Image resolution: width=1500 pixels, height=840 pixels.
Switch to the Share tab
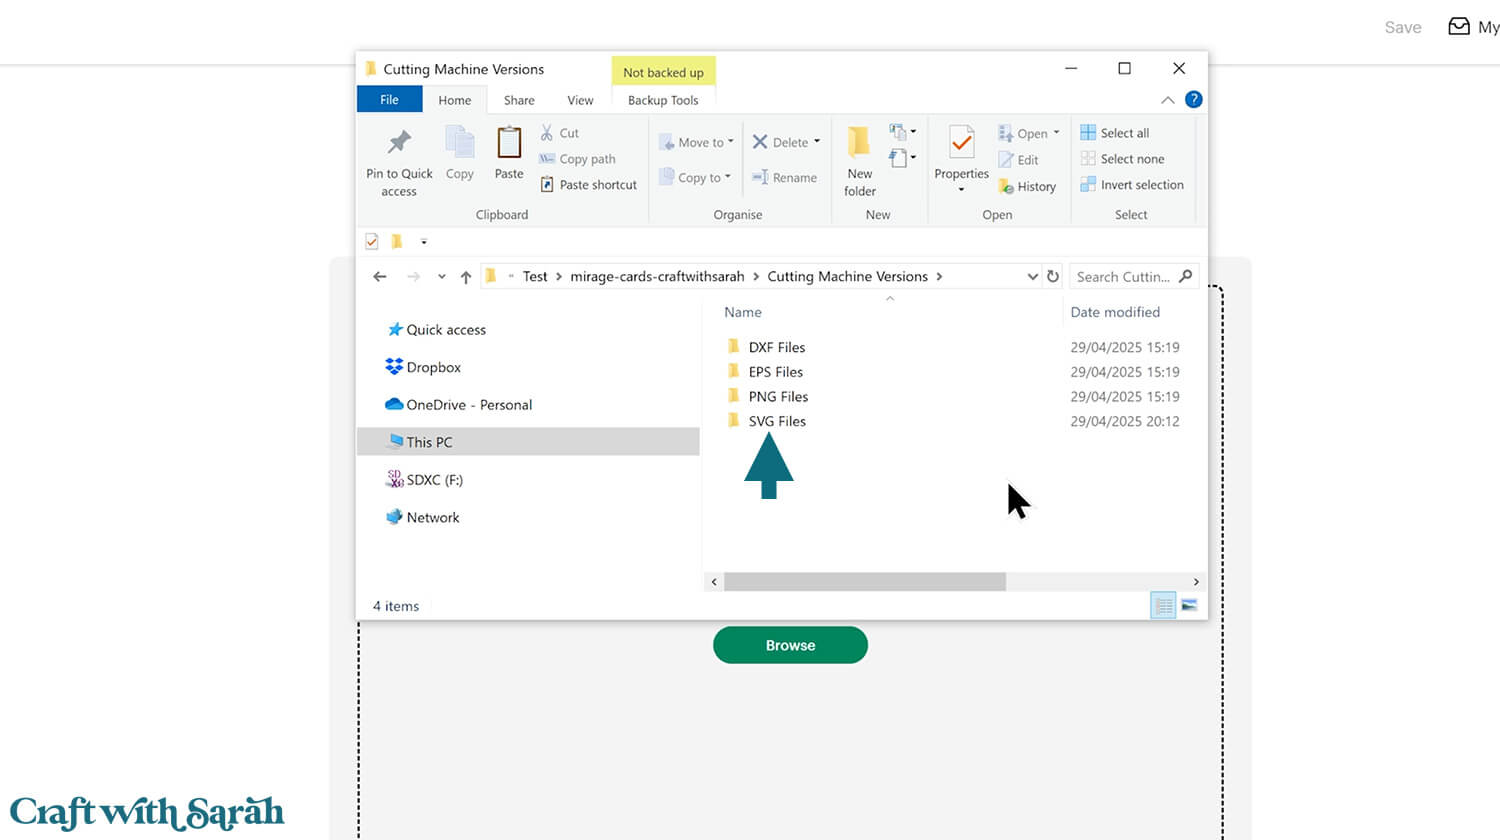point(519,100)
